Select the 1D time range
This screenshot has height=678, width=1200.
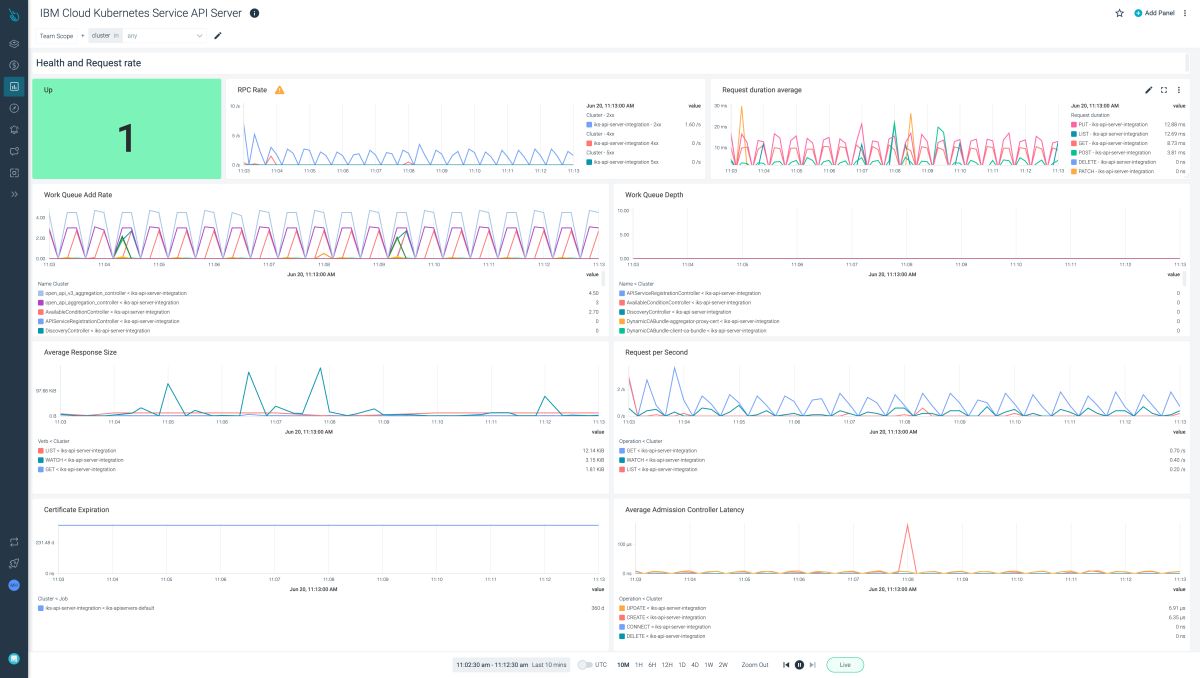(x=681, y=664)
